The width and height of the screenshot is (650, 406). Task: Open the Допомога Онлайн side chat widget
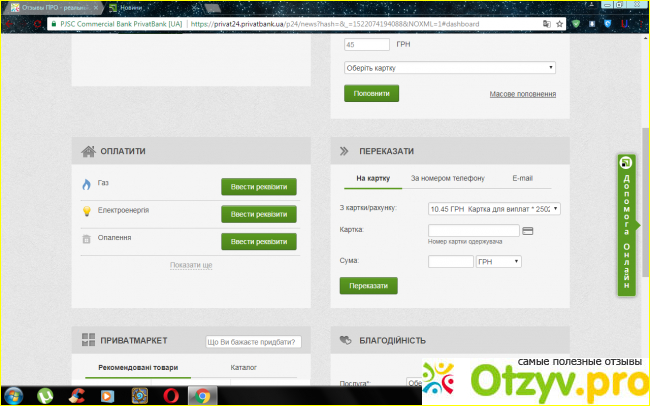626,224
